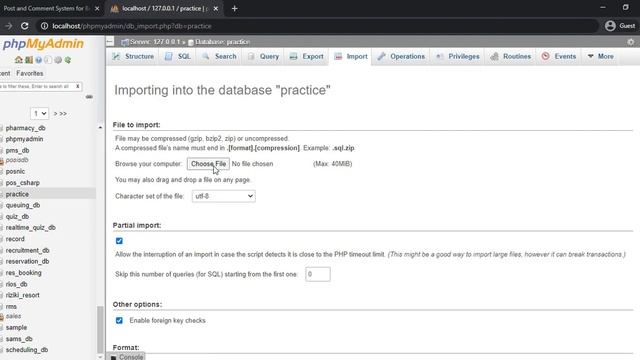640x360 pixels.
Task: Select phpmyadmin database in tree
Action: click(24, 139)
